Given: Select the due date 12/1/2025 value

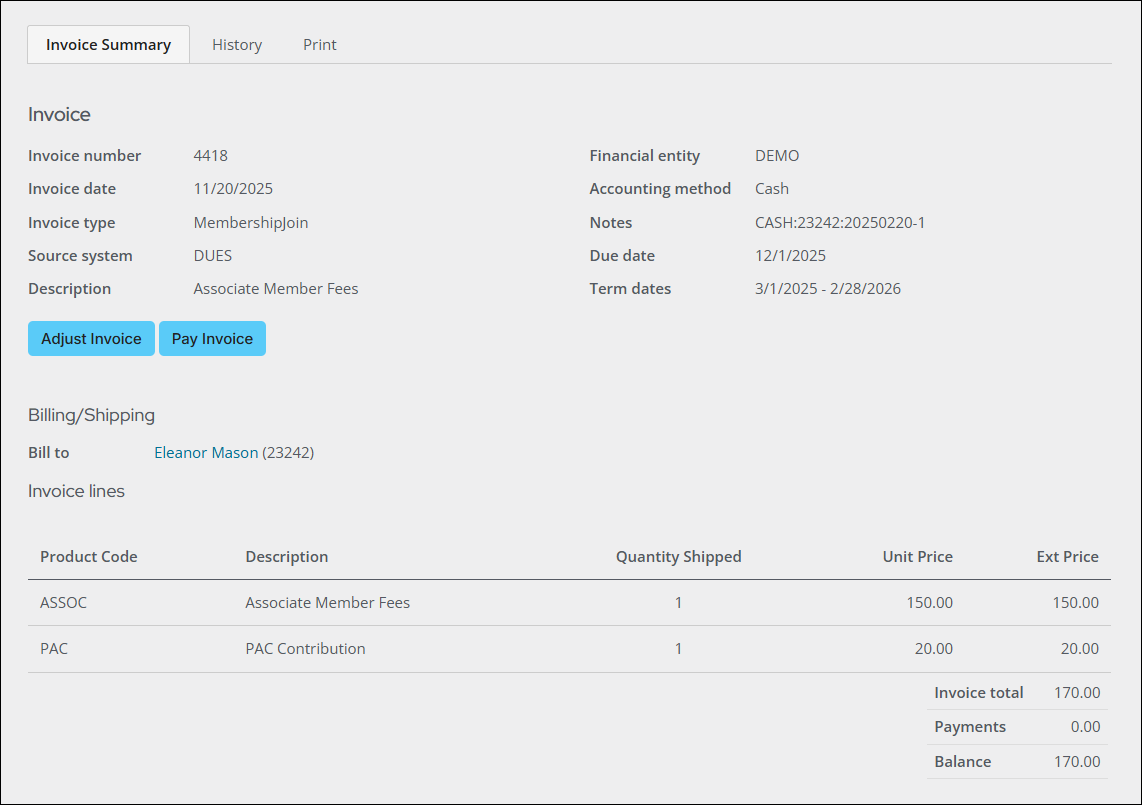Looking at the screenshot, I should tap(790, 255).
